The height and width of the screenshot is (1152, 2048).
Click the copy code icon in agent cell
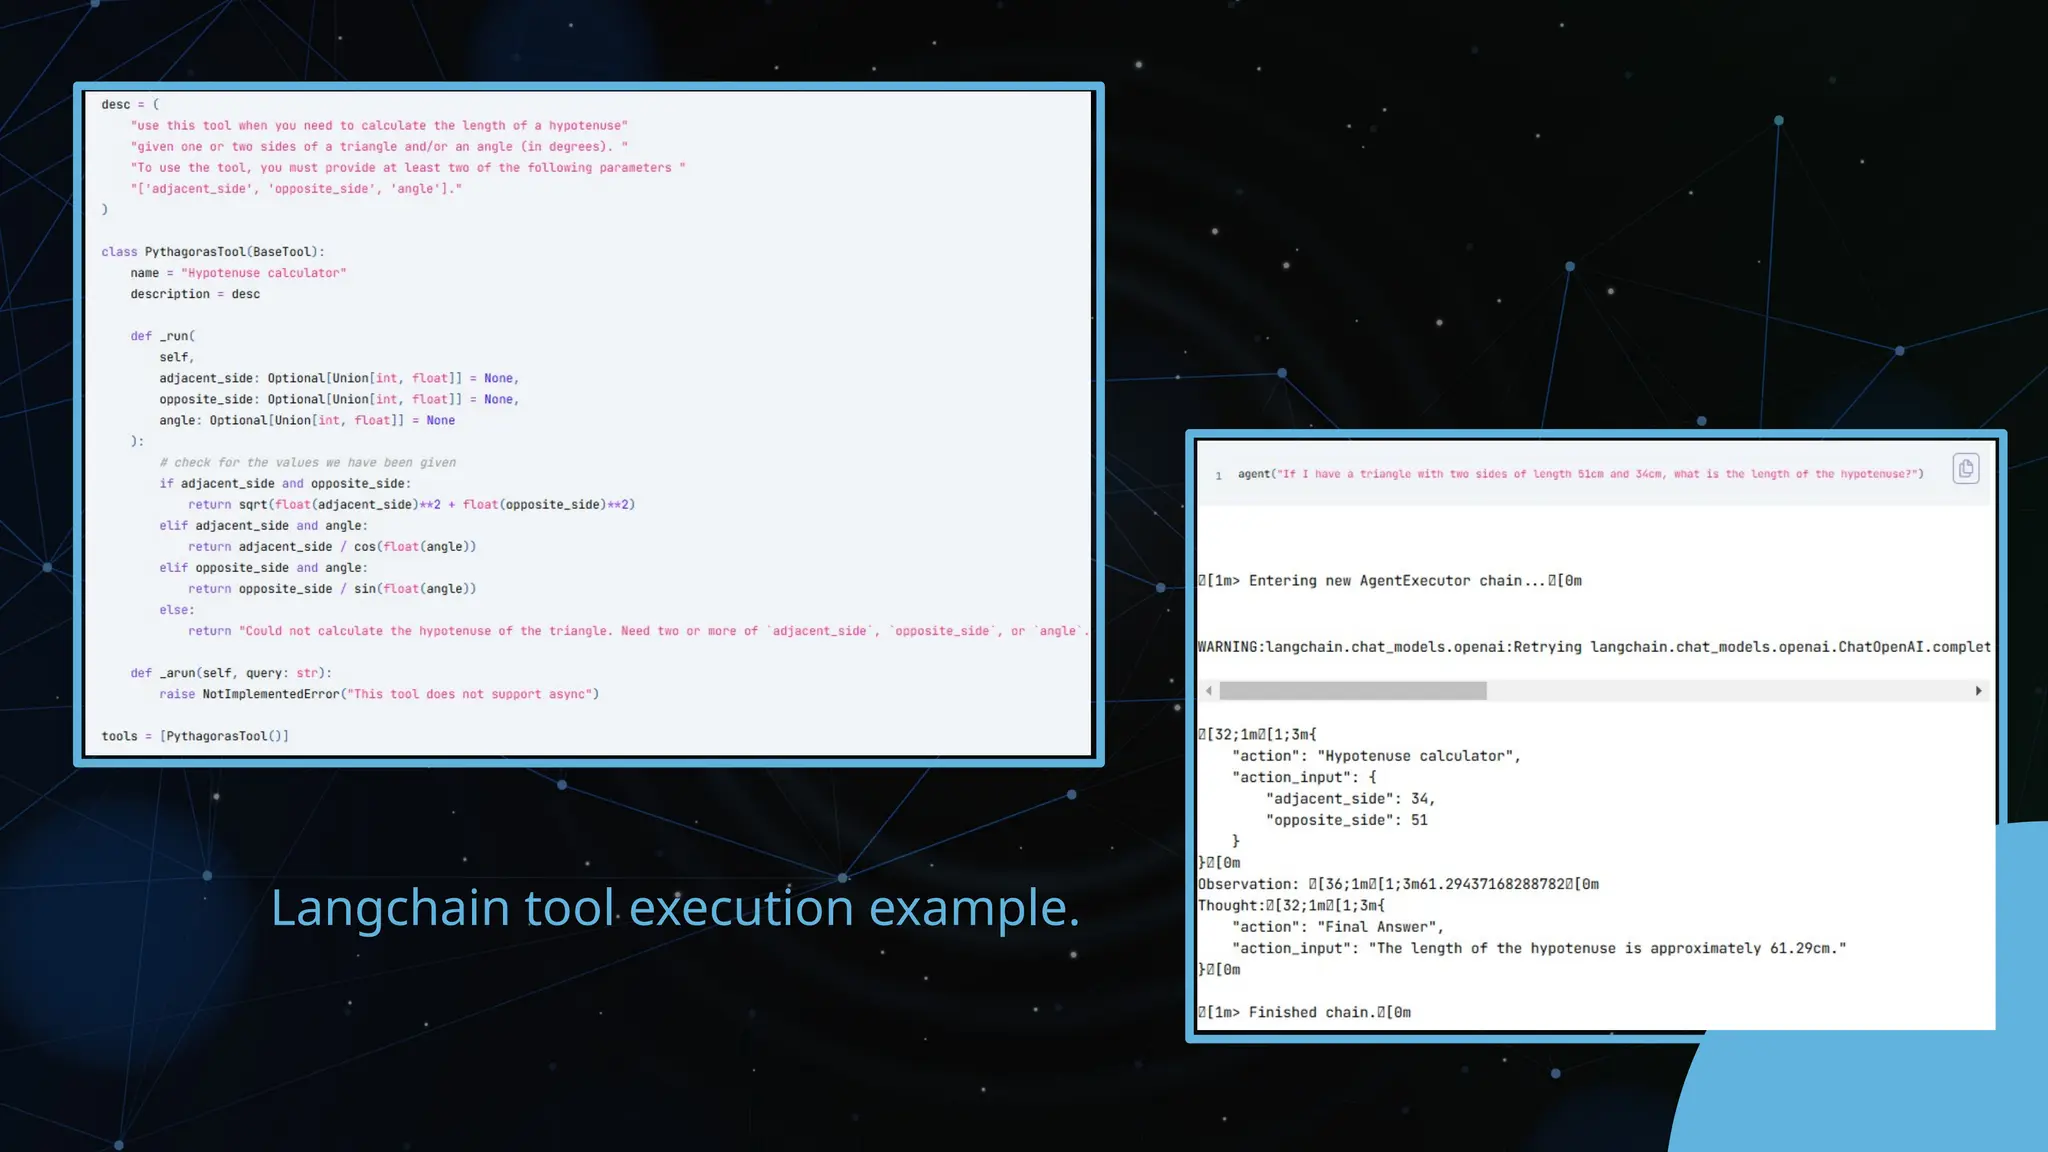coord(1965,469)
